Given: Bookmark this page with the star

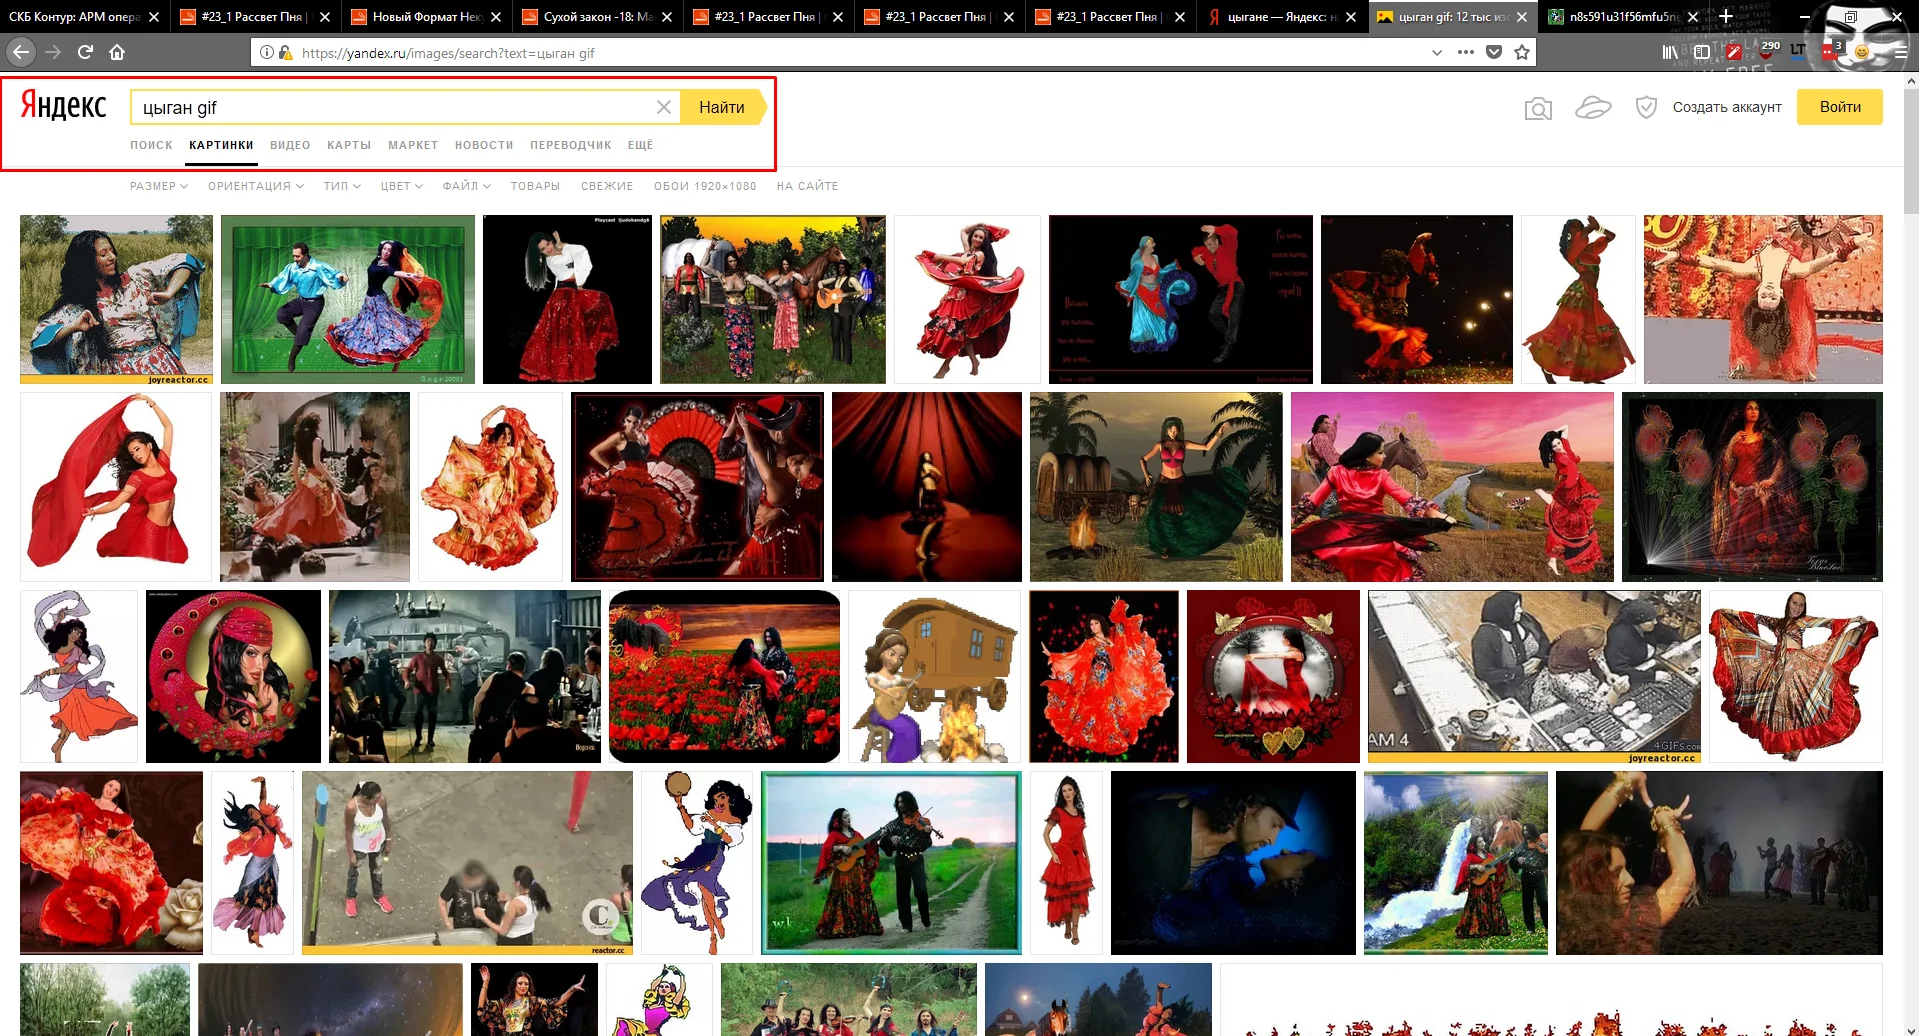Looking at the screenshot, I should (x=1522, y=52).
